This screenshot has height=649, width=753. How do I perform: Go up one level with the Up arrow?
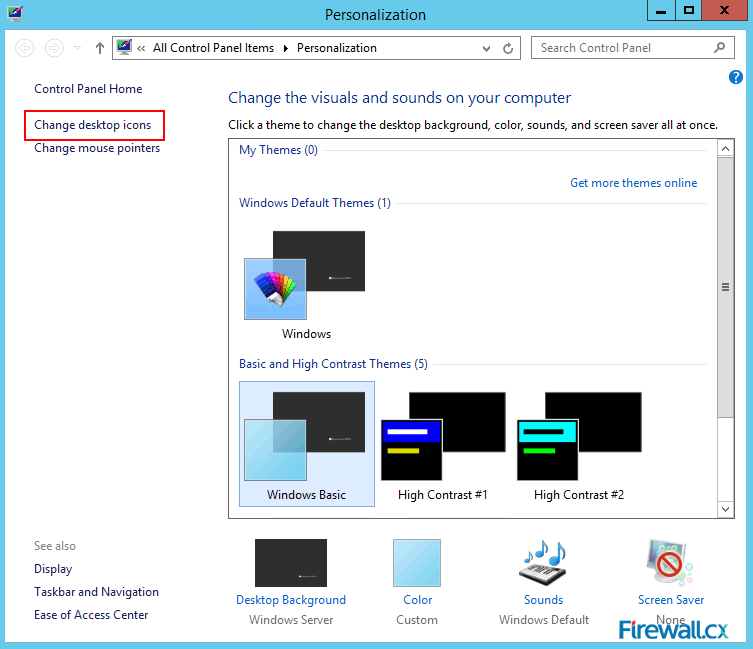pos(99,48)
